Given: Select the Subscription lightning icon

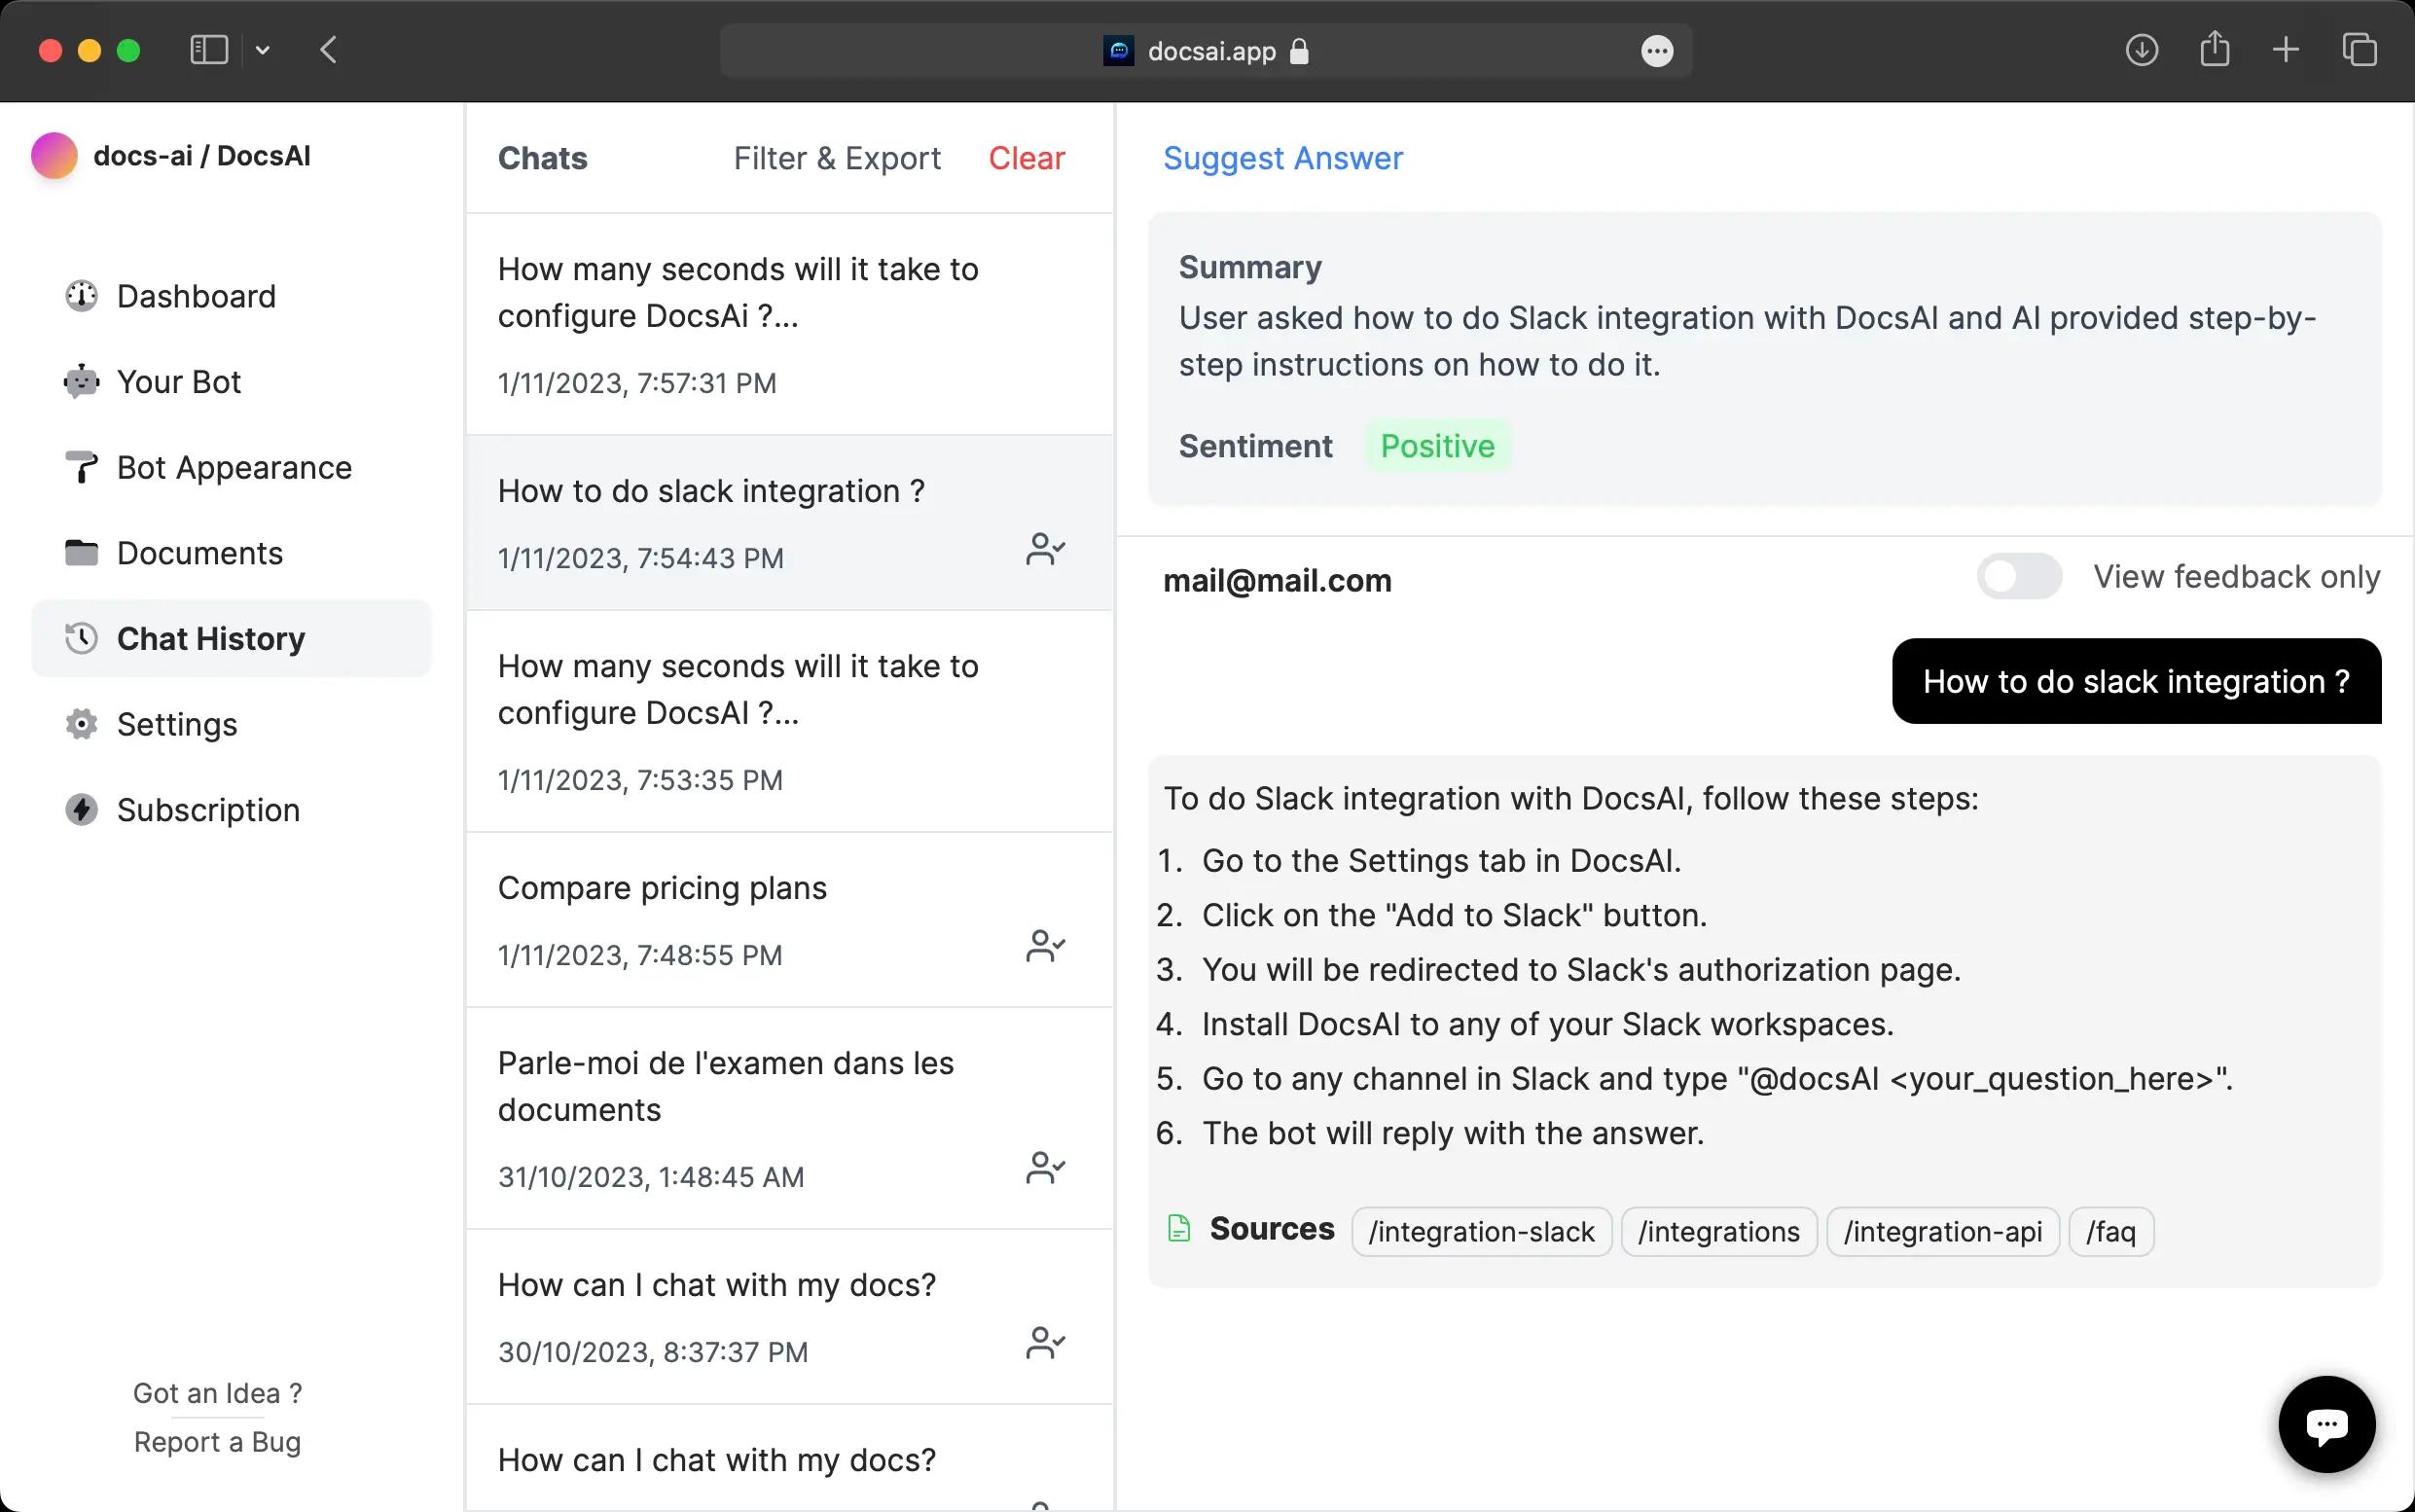Looking at the screenshot, I should pos(81,810).
